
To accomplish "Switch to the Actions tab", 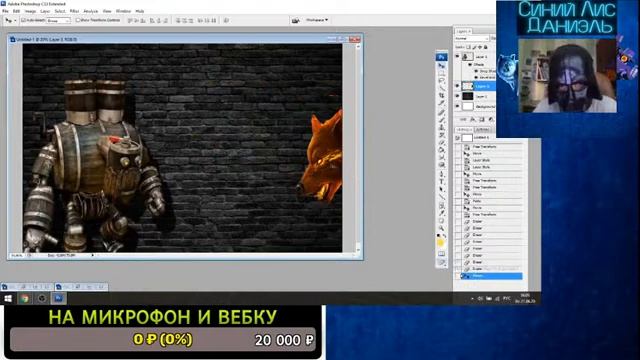I will 482,129.
